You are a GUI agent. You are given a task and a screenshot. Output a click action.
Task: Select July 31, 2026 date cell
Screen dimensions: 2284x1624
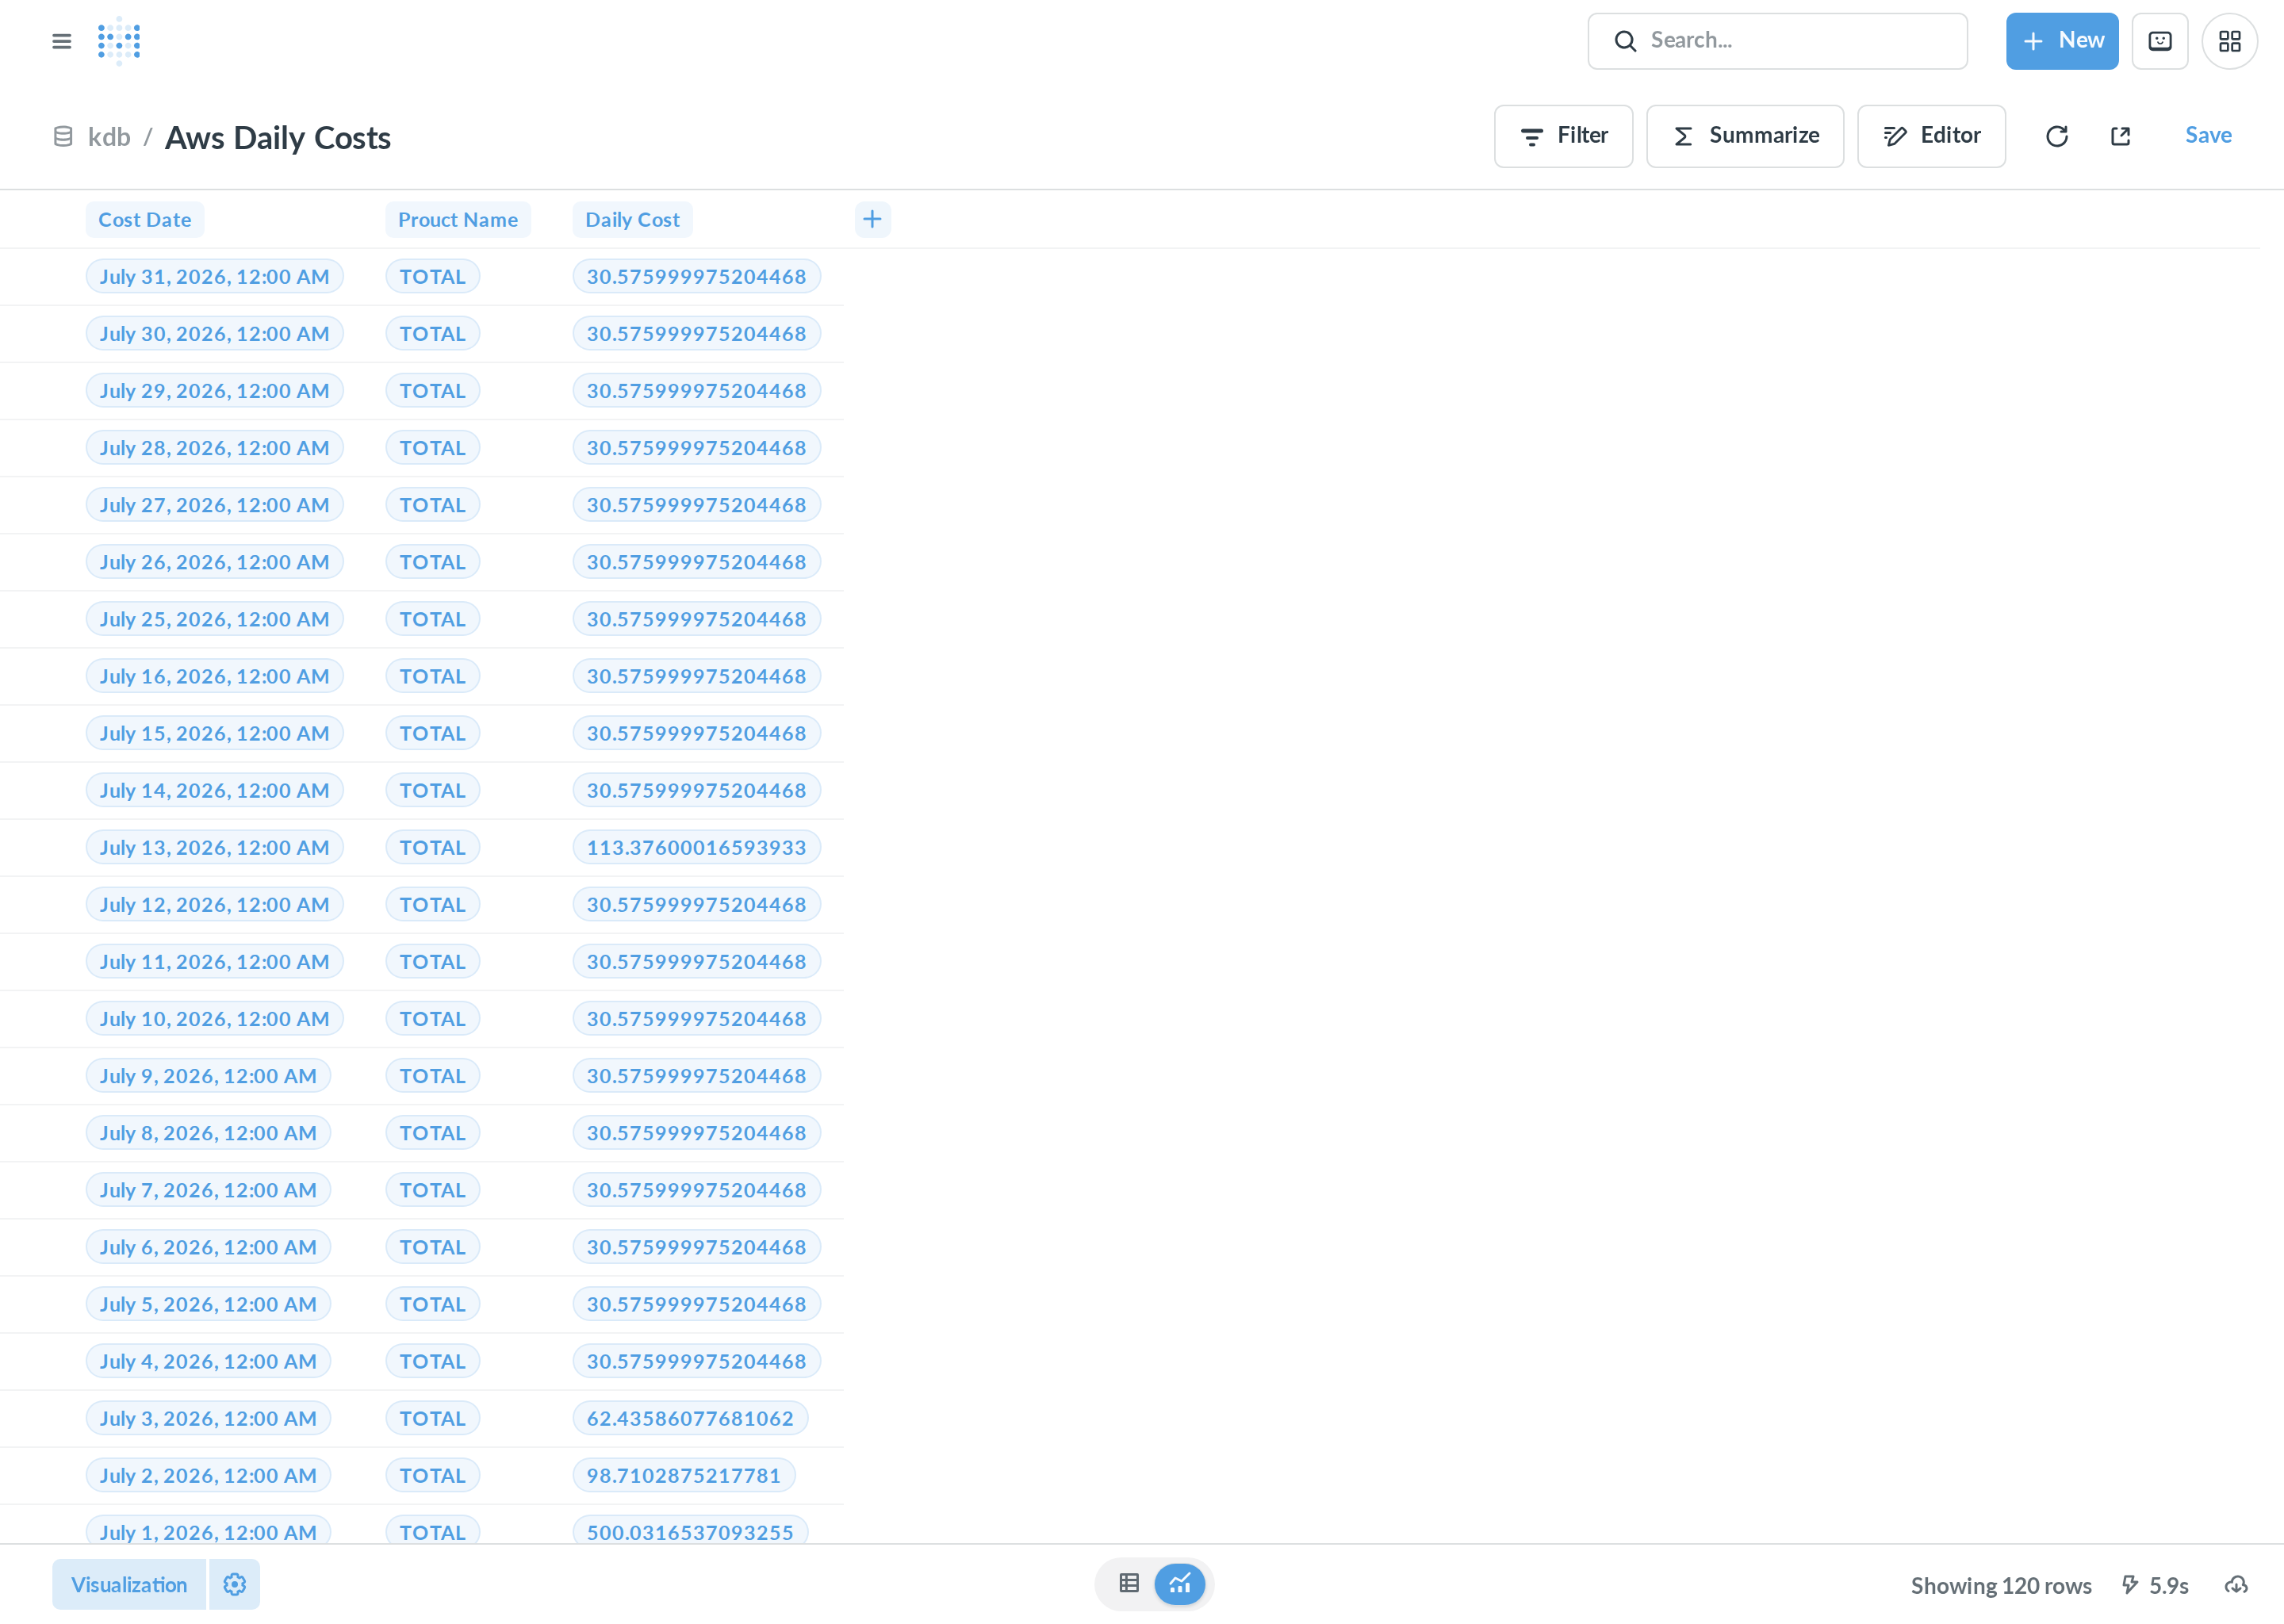tap(214, 277)
